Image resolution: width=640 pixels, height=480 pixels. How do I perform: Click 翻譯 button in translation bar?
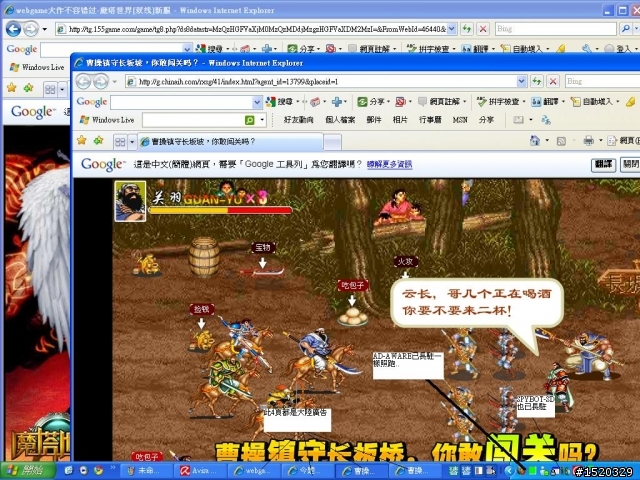(x=603, y=164)
